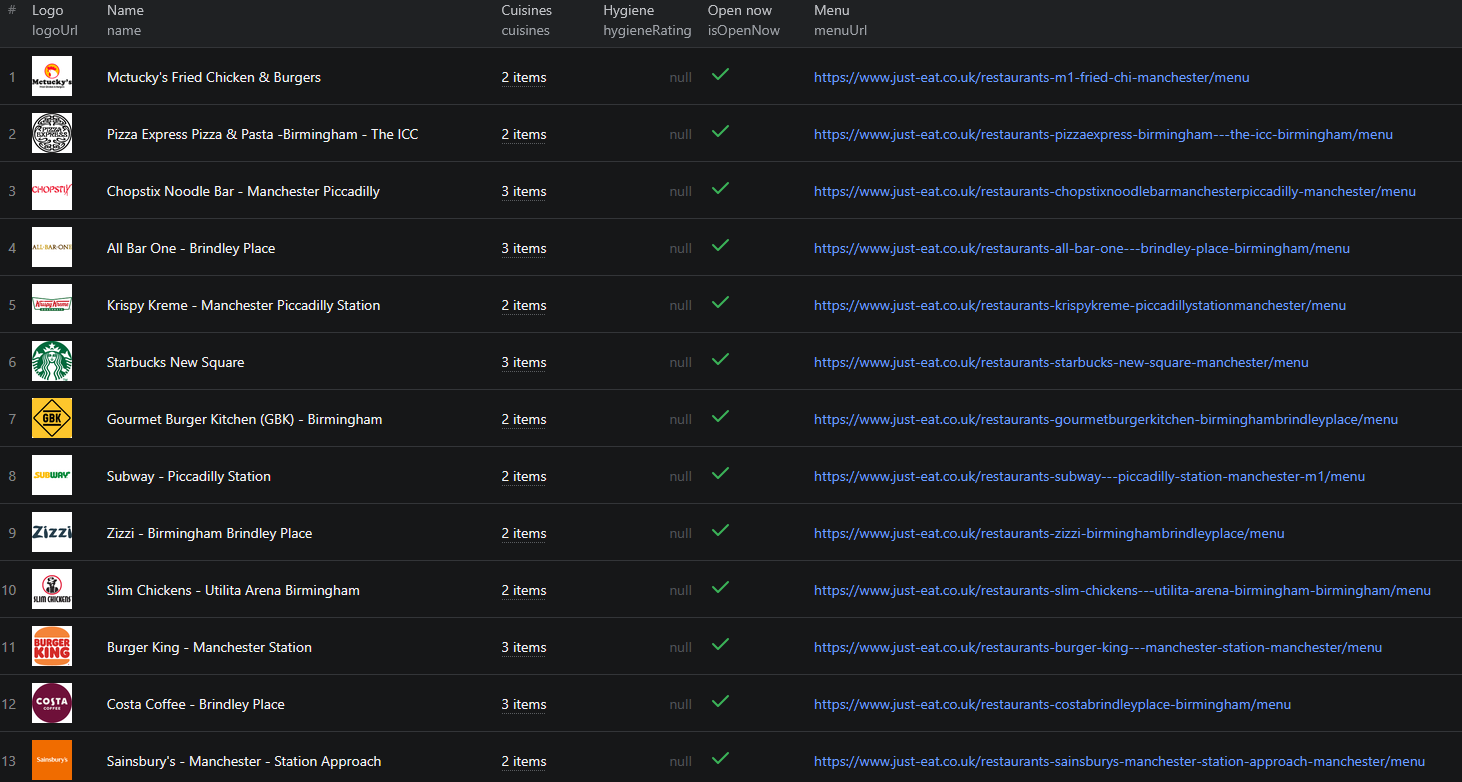Click the Costa Coffee logo image
This screenshot has width=1462, height=782.
[x=52, y=703]
